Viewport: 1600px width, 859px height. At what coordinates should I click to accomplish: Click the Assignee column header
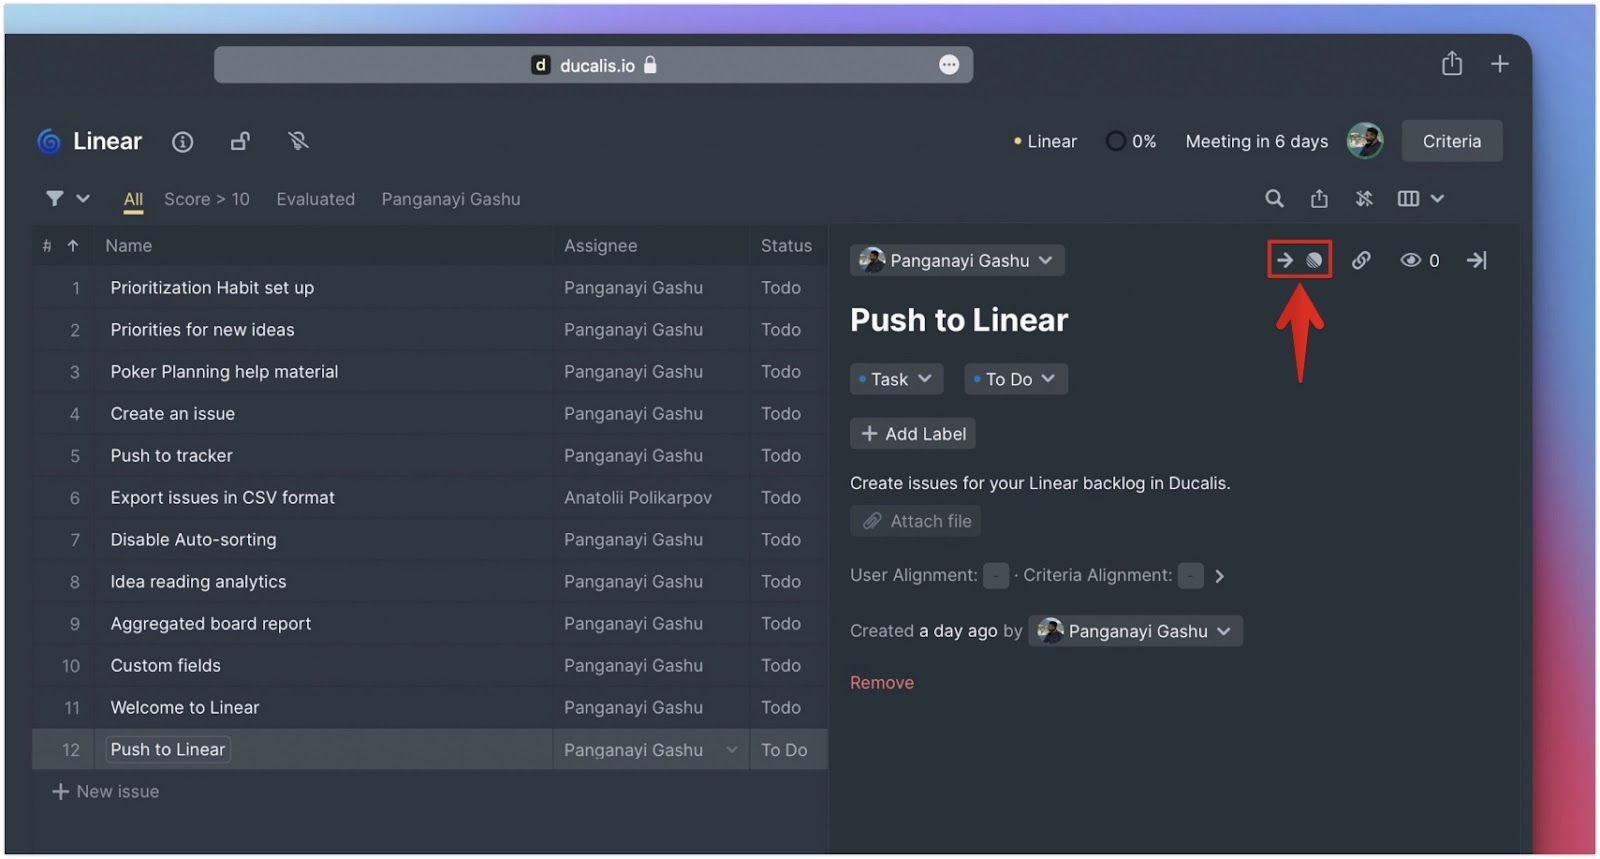(600, 246)
